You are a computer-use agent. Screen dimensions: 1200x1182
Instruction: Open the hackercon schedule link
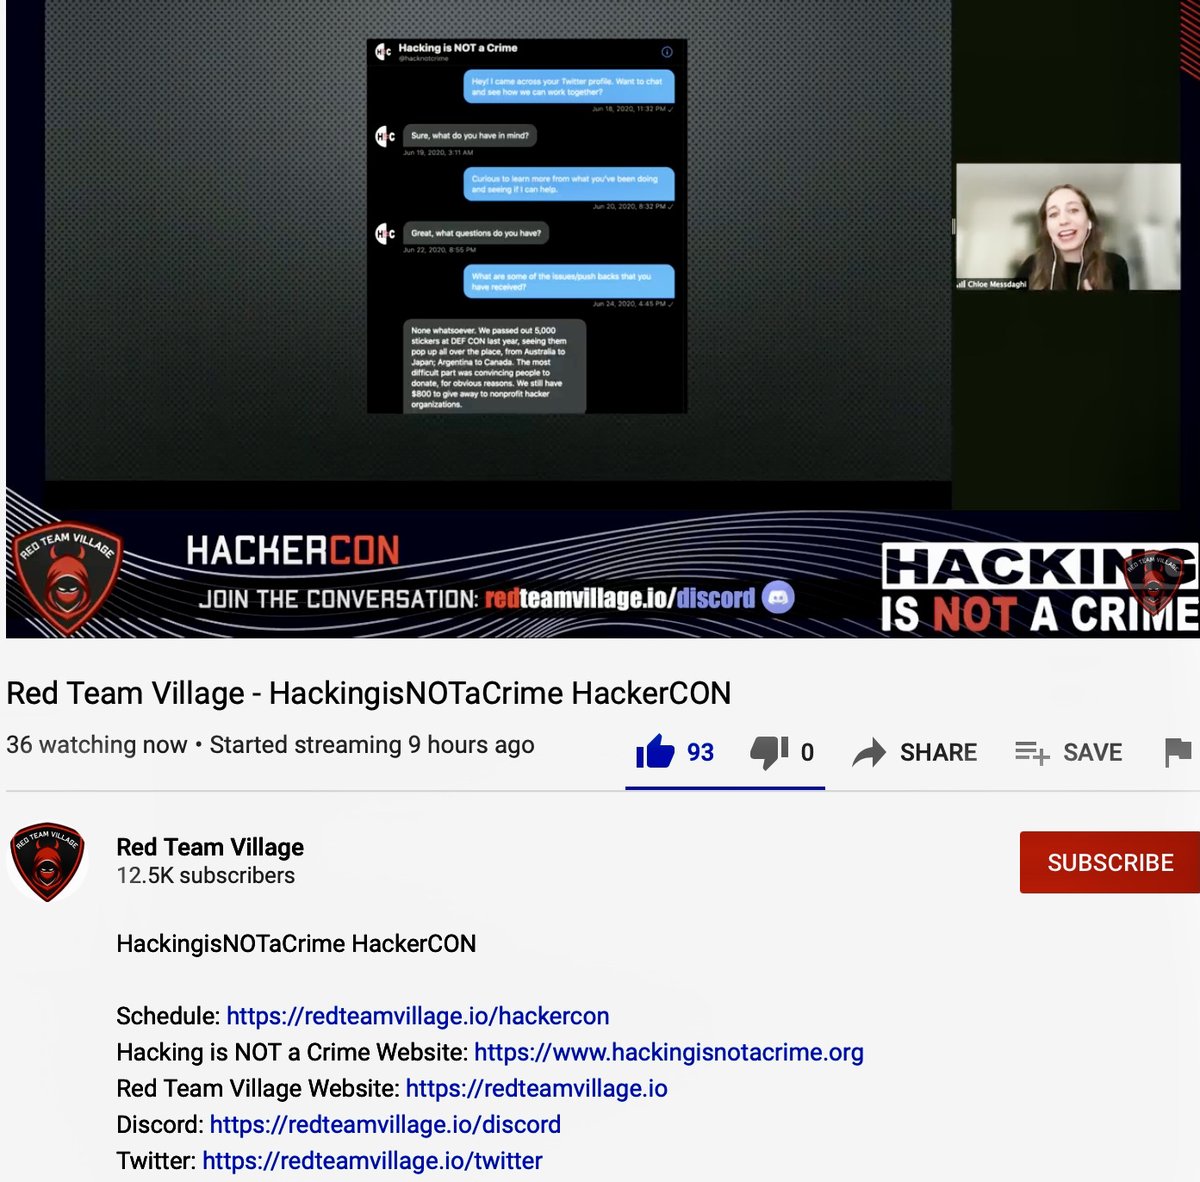[x=417, y=1016]
